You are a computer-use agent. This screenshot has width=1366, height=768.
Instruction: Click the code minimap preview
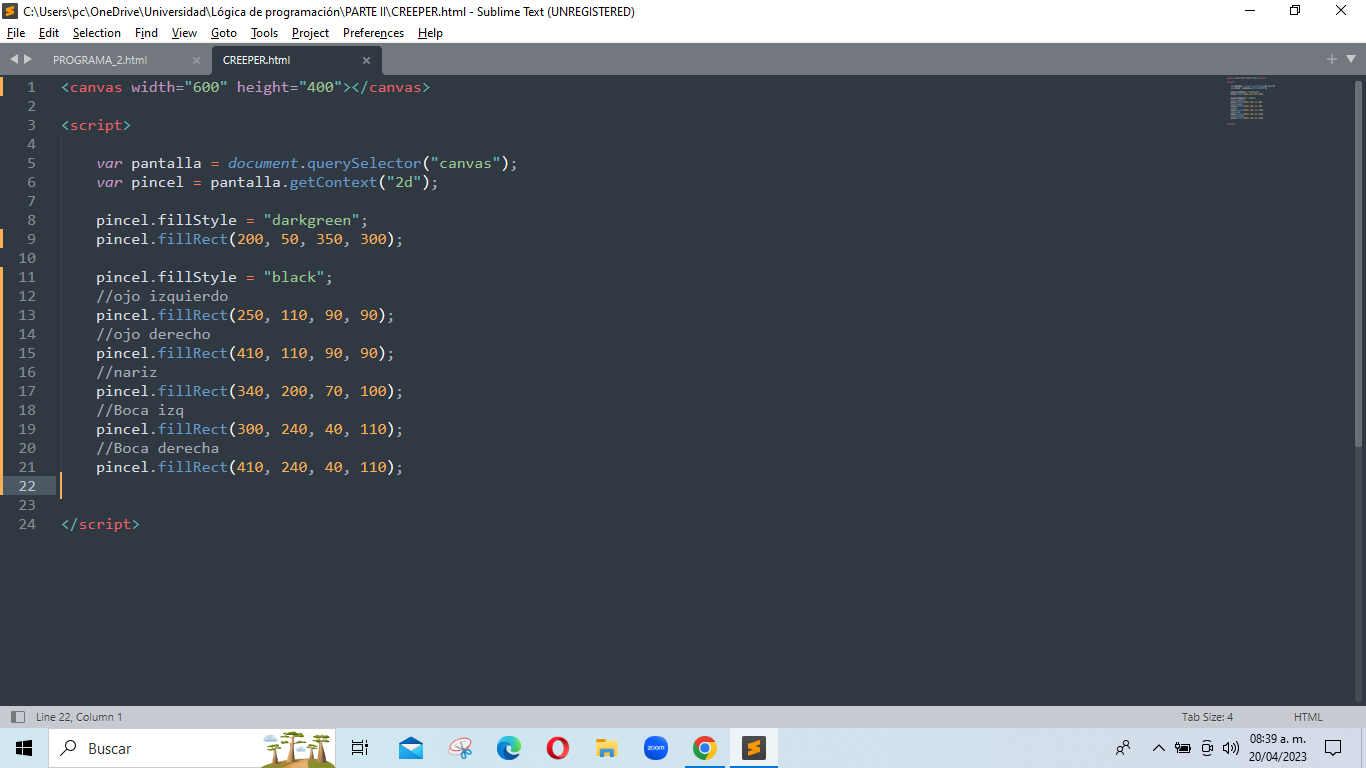pos(1250,100)
